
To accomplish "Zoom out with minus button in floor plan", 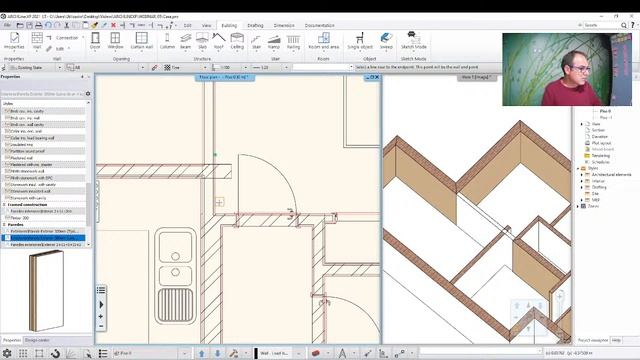I will [101, 326].
